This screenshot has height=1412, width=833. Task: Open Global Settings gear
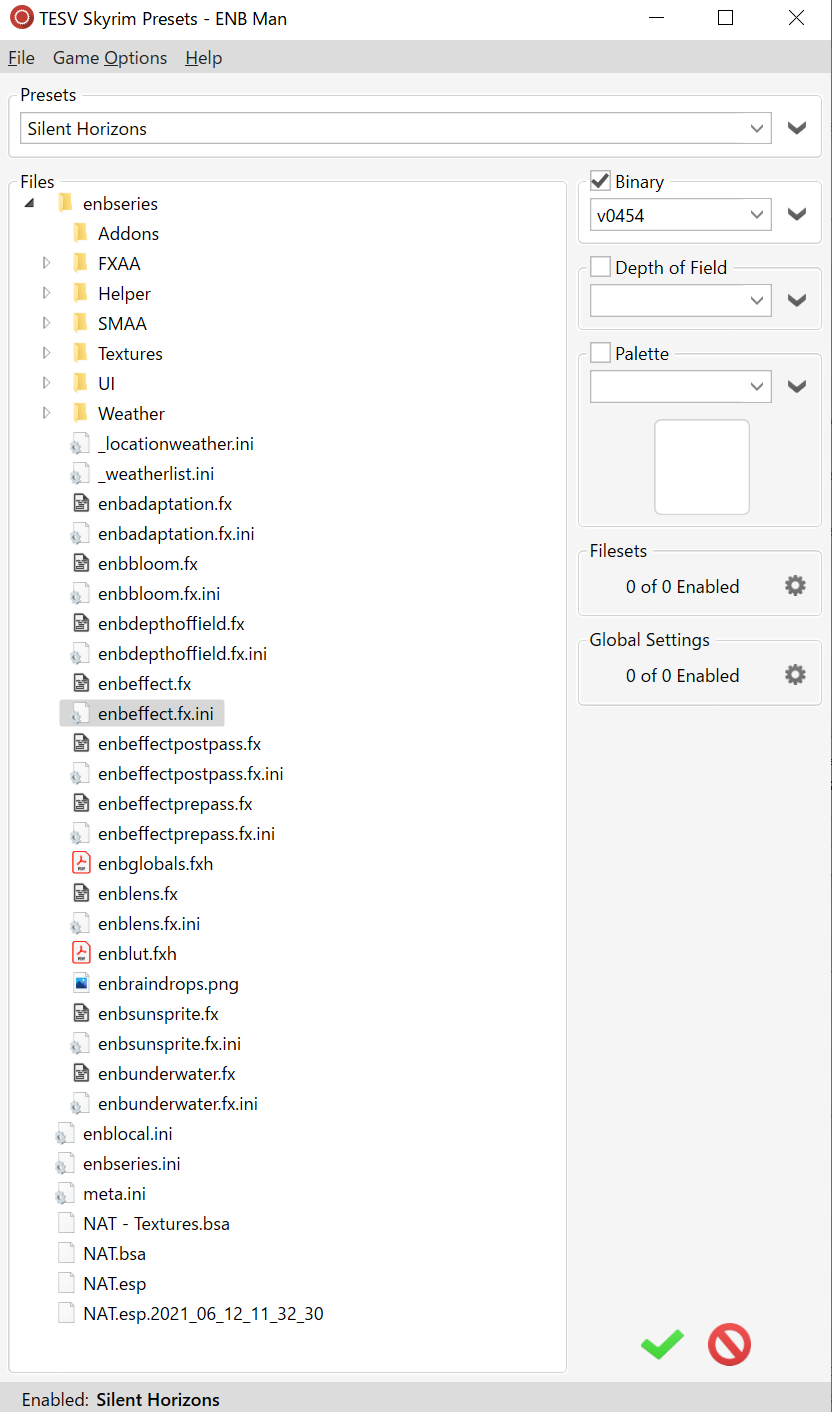point(795,675)
